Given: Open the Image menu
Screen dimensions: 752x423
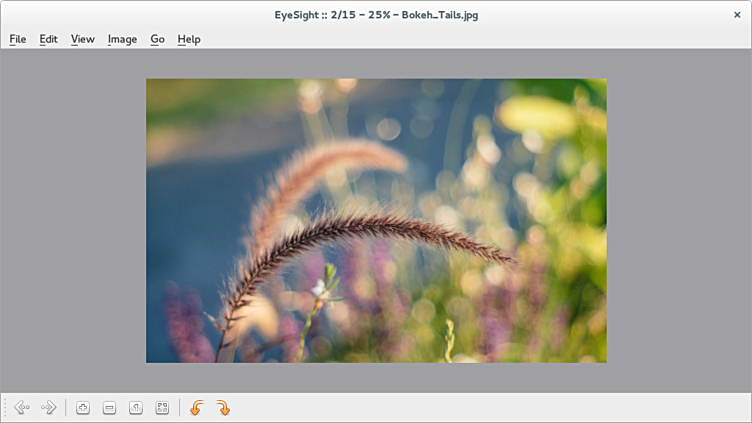Looking at the screenshot, I should [x=122, y=39].
